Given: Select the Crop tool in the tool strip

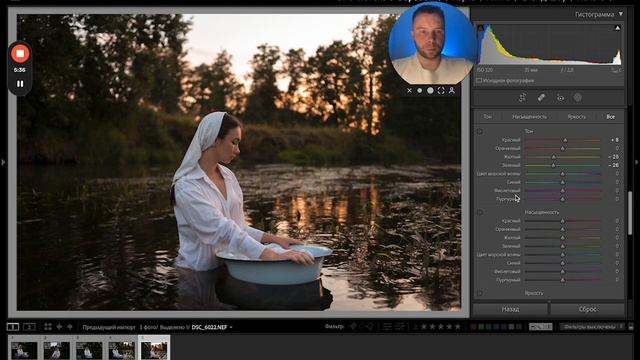Looking at the screenshot, I should coord(522,98).
